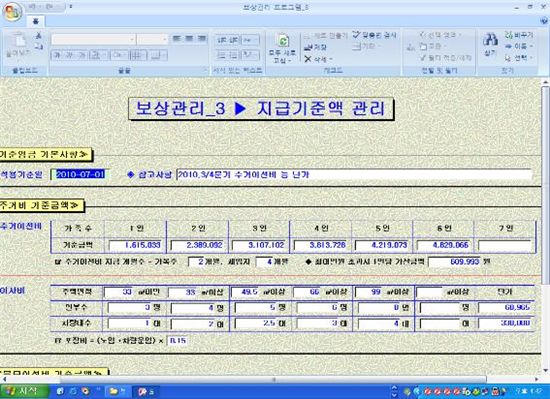Click the 5인 amount field 4,219,073
The width and height of the screenshot is (550, 399).
382,245
